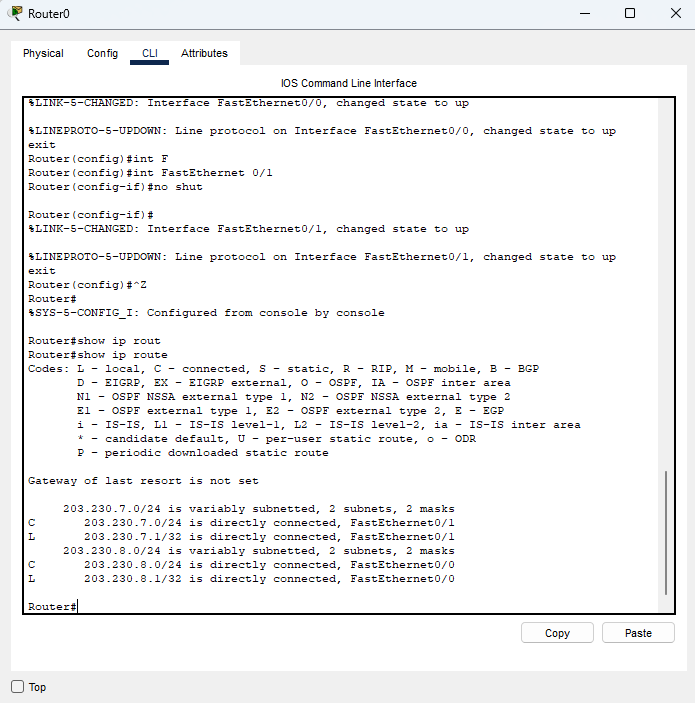Click the 'Router#show ip route' command line

pyautogui.click(x=98, y=355)
